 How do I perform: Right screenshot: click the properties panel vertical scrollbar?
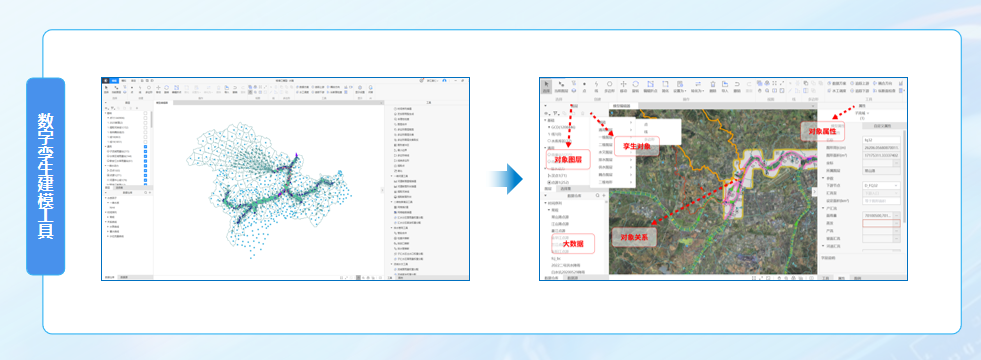pos(905,176)
